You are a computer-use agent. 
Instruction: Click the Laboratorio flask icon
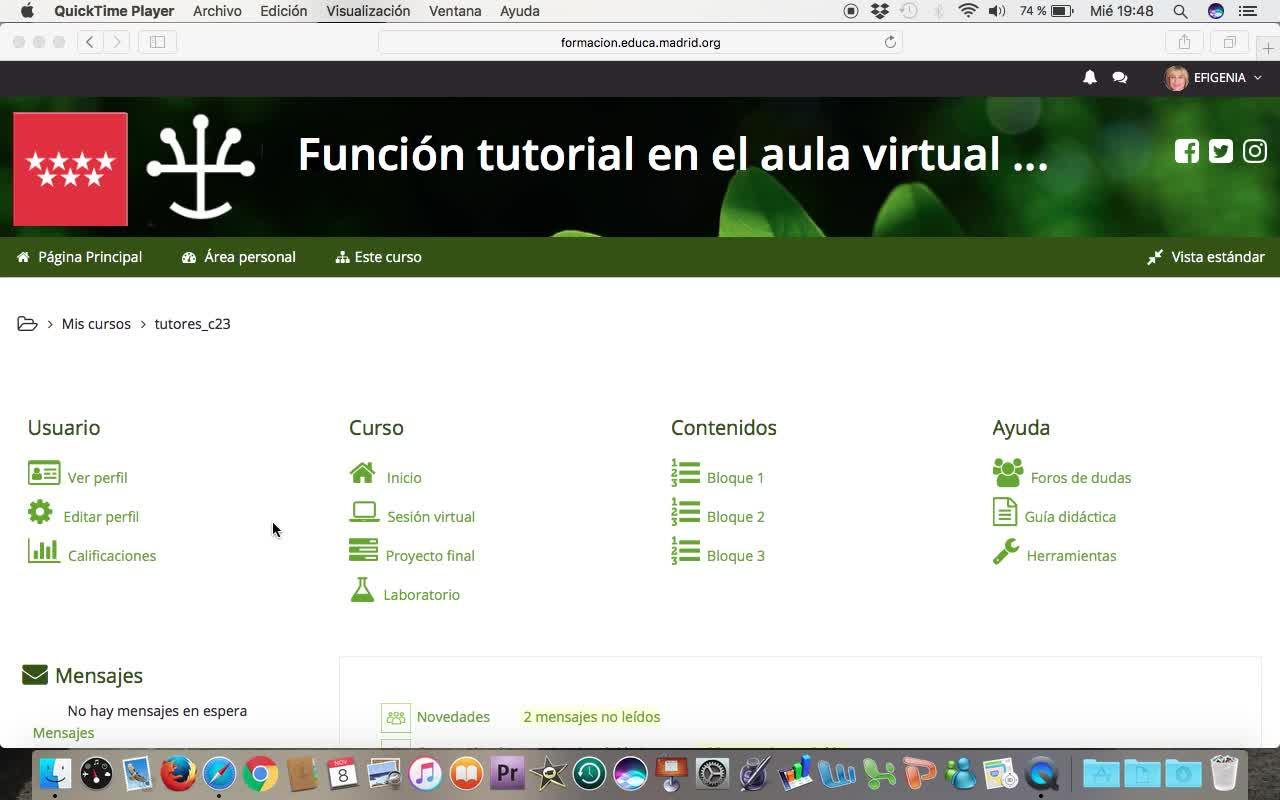[x=362, y=590]
